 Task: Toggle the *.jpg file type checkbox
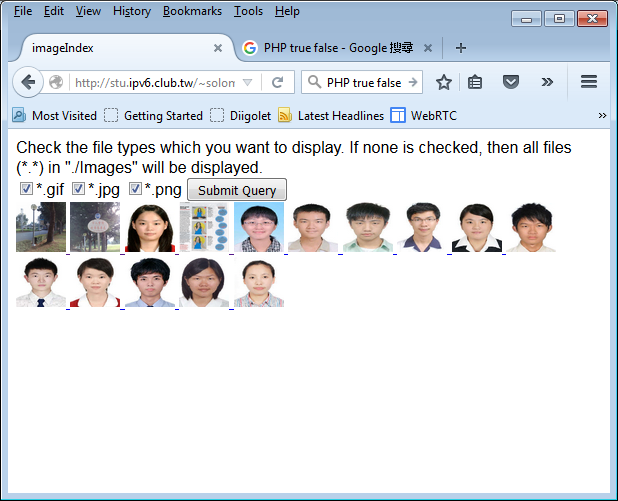tap(78, 189)
